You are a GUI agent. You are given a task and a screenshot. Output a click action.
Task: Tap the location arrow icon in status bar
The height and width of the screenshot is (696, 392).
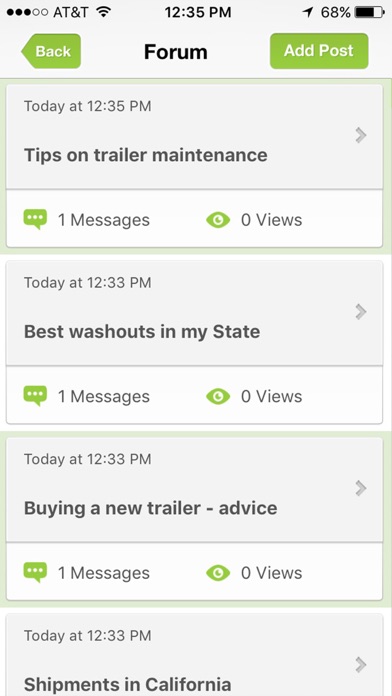(308, 12)
